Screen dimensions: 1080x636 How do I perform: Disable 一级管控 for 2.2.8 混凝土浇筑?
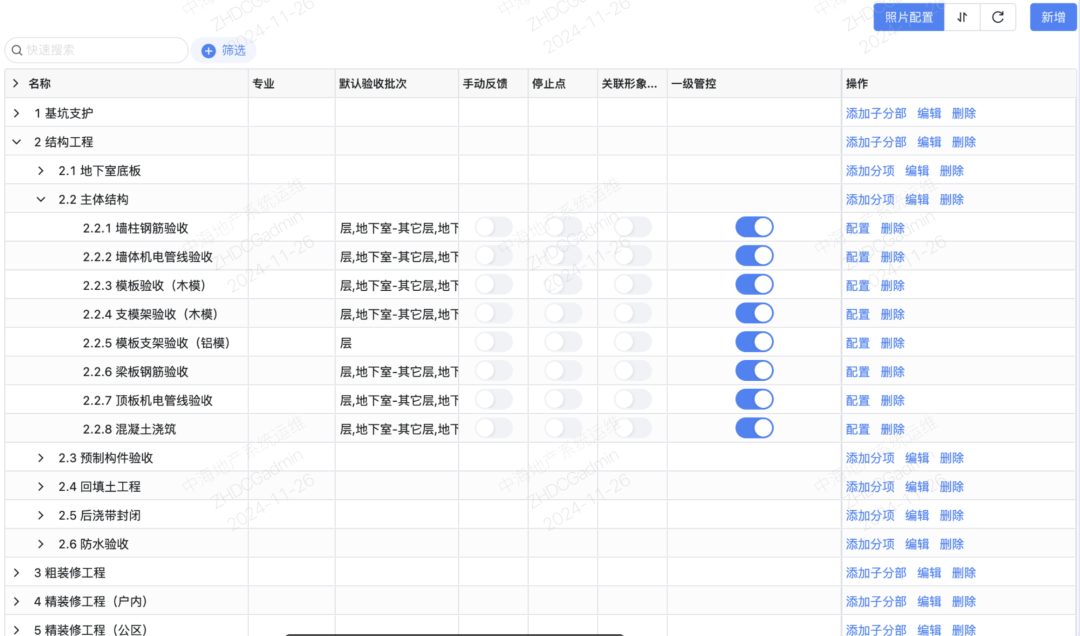coord(754,428)
